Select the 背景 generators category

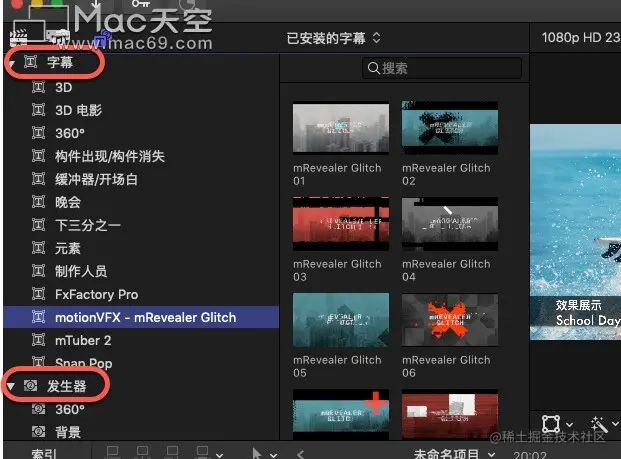(141, 432)
